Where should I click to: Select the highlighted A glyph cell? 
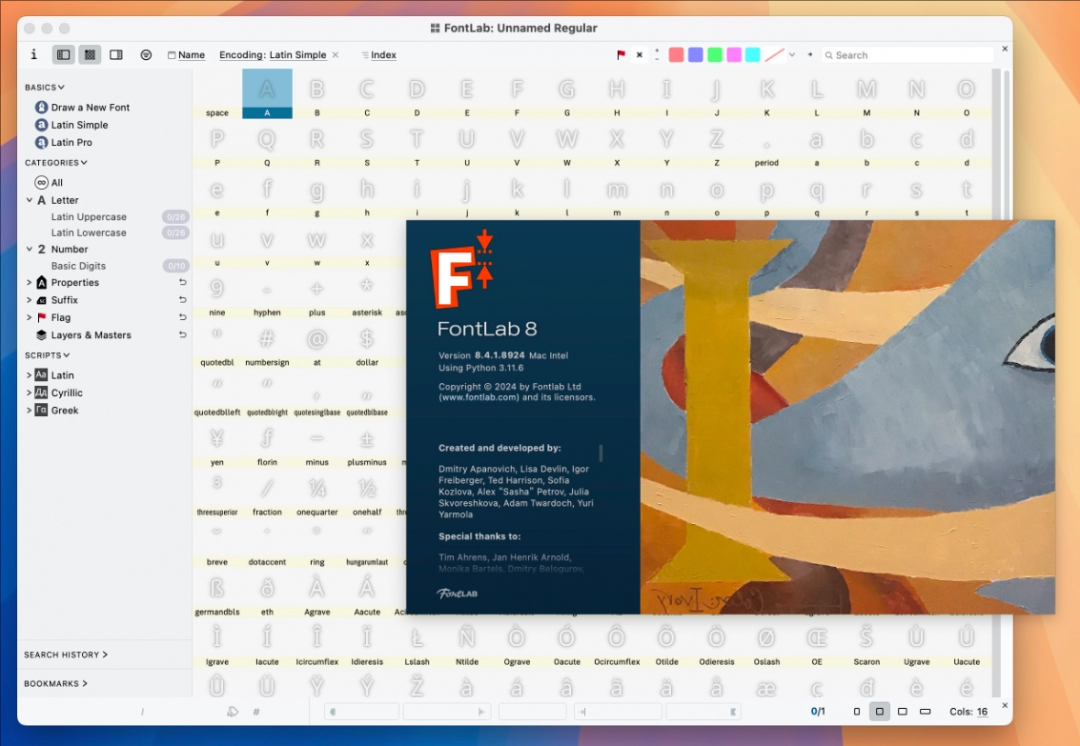click(x=267, y=94)
